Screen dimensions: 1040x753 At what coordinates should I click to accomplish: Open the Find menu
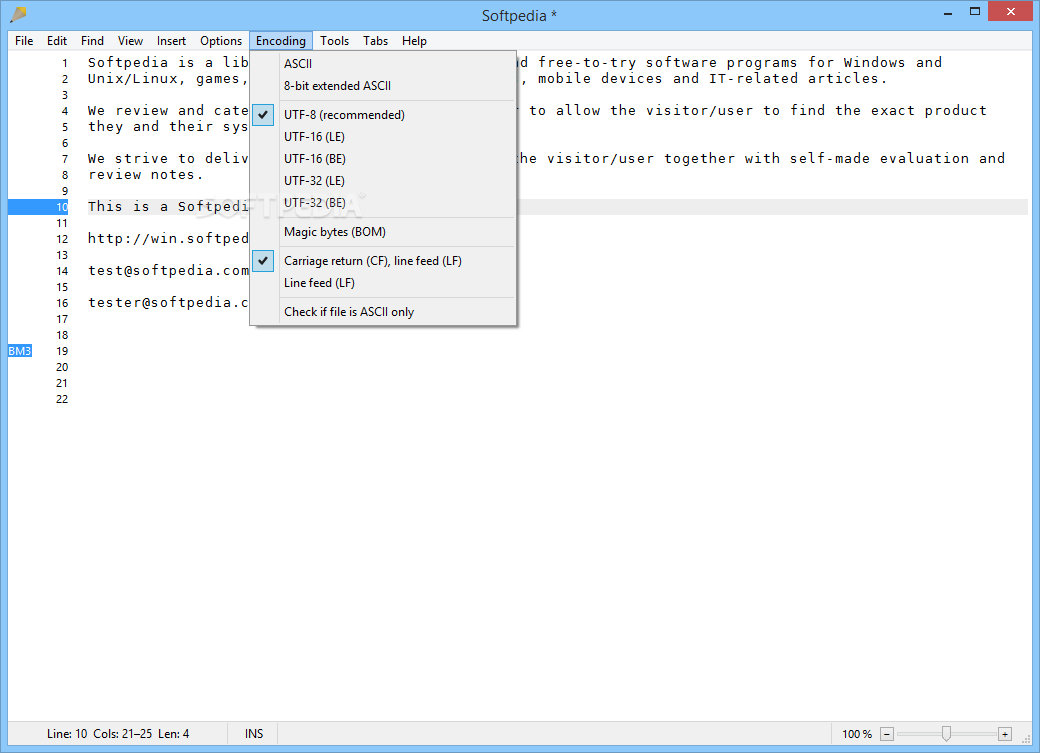coord(92,41)
